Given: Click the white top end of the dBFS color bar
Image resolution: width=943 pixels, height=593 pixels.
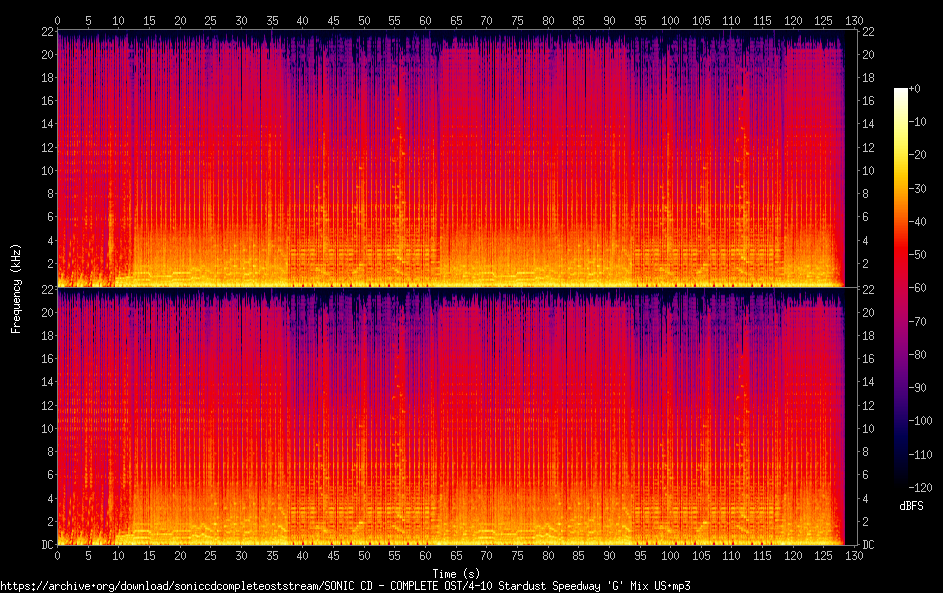Looking at the screenshot, I should (x=901, y=92).
